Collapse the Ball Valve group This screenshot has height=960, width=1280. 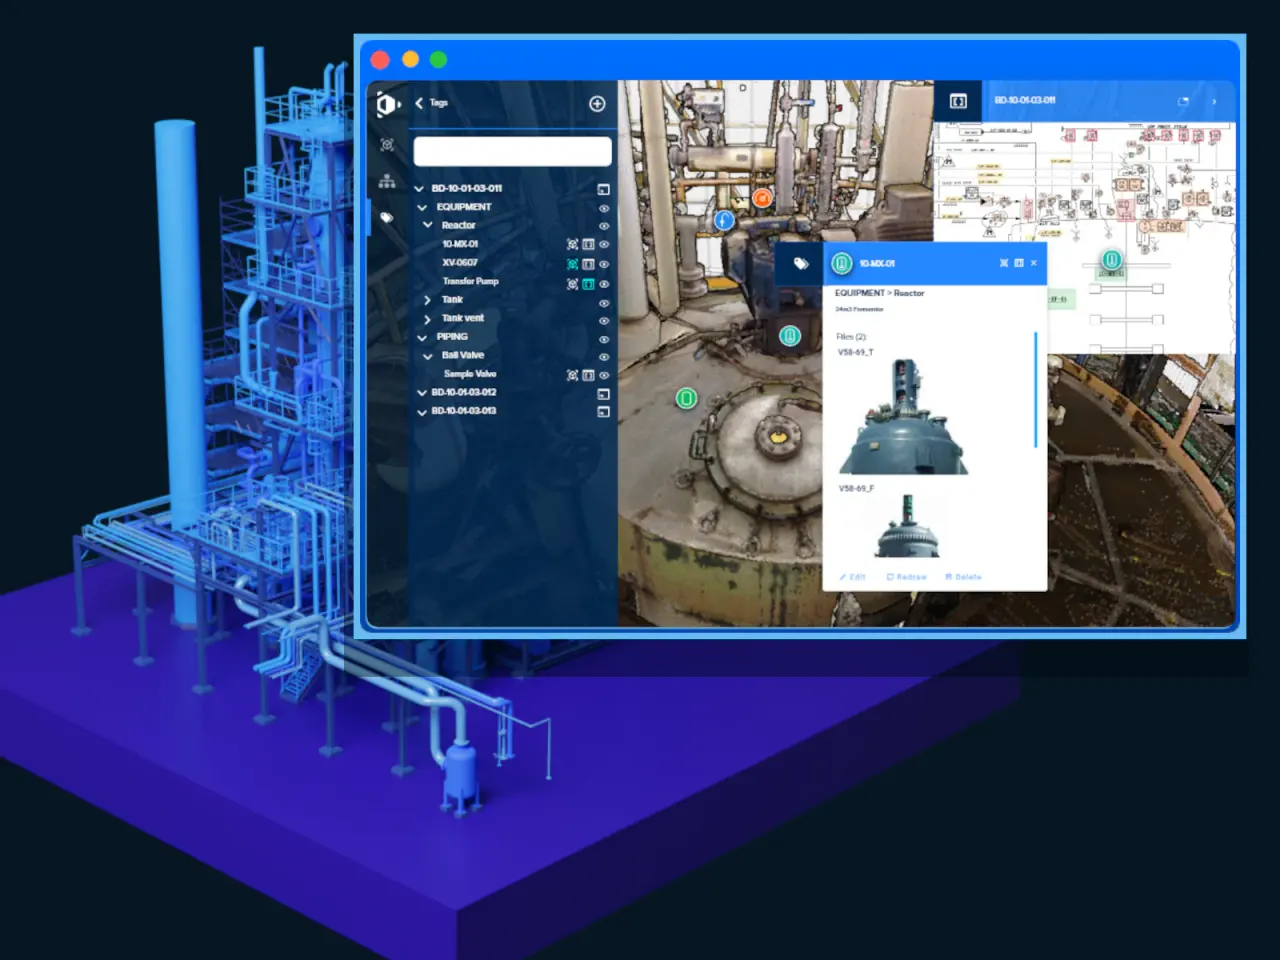[428, 355]
